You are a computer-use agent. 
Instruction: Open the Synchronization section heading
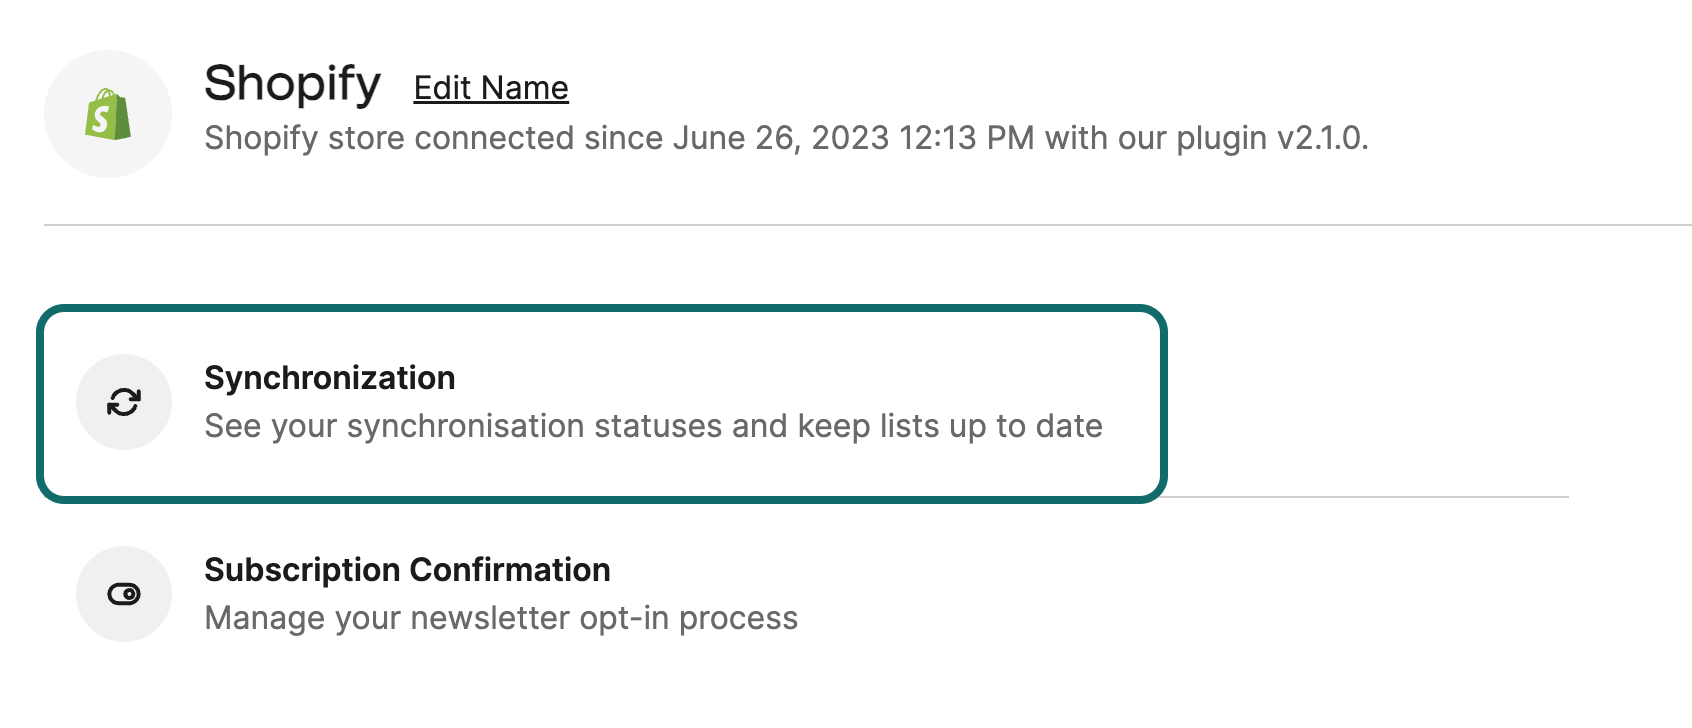coord(330,378)
